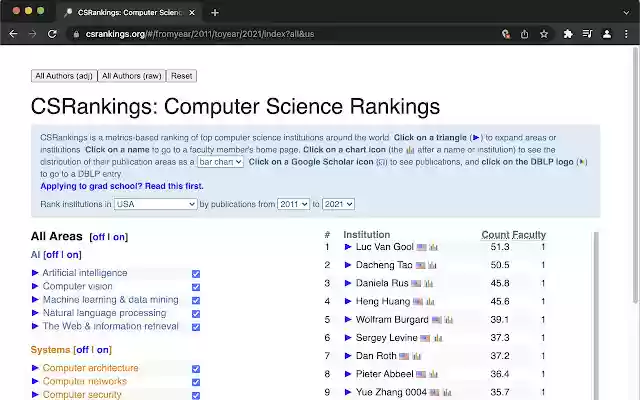Screen dimensions: 640x400
Task: Turn Systems areas on
Action: (x=102, y=350)
